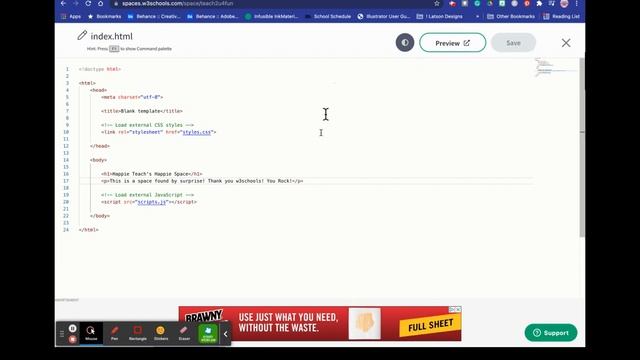Click the styles.css link in code
Screen dimensions: 640x360
point(197,132)
